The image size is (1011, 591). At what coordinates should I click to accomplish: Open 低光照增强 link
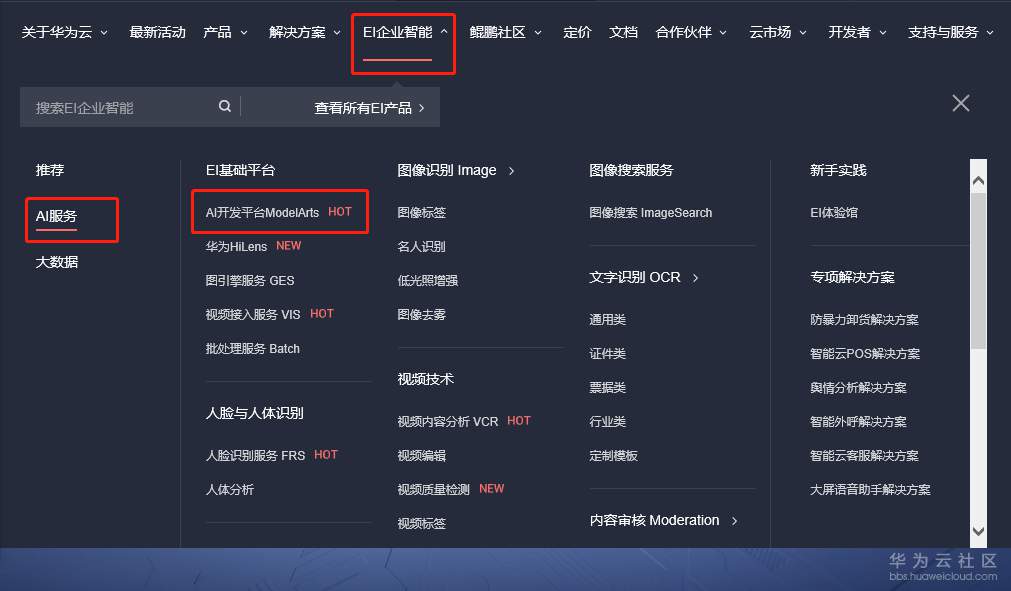click(x=427, y=280)
